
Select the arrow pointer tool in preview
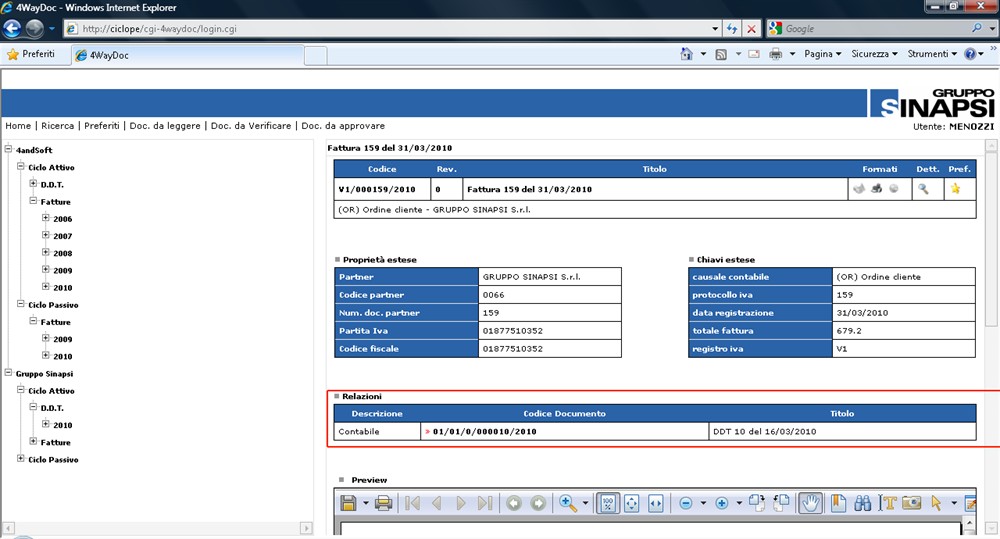(936, 503)
